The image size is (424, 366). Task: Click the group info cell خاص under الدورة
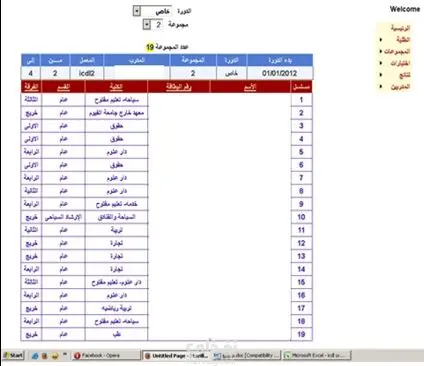click(x=231, y=73)
